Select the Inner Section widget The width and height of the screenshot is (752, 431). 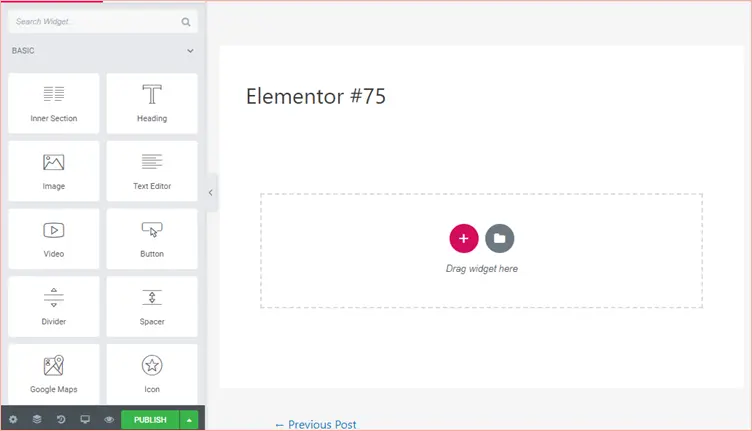point(54,103)
